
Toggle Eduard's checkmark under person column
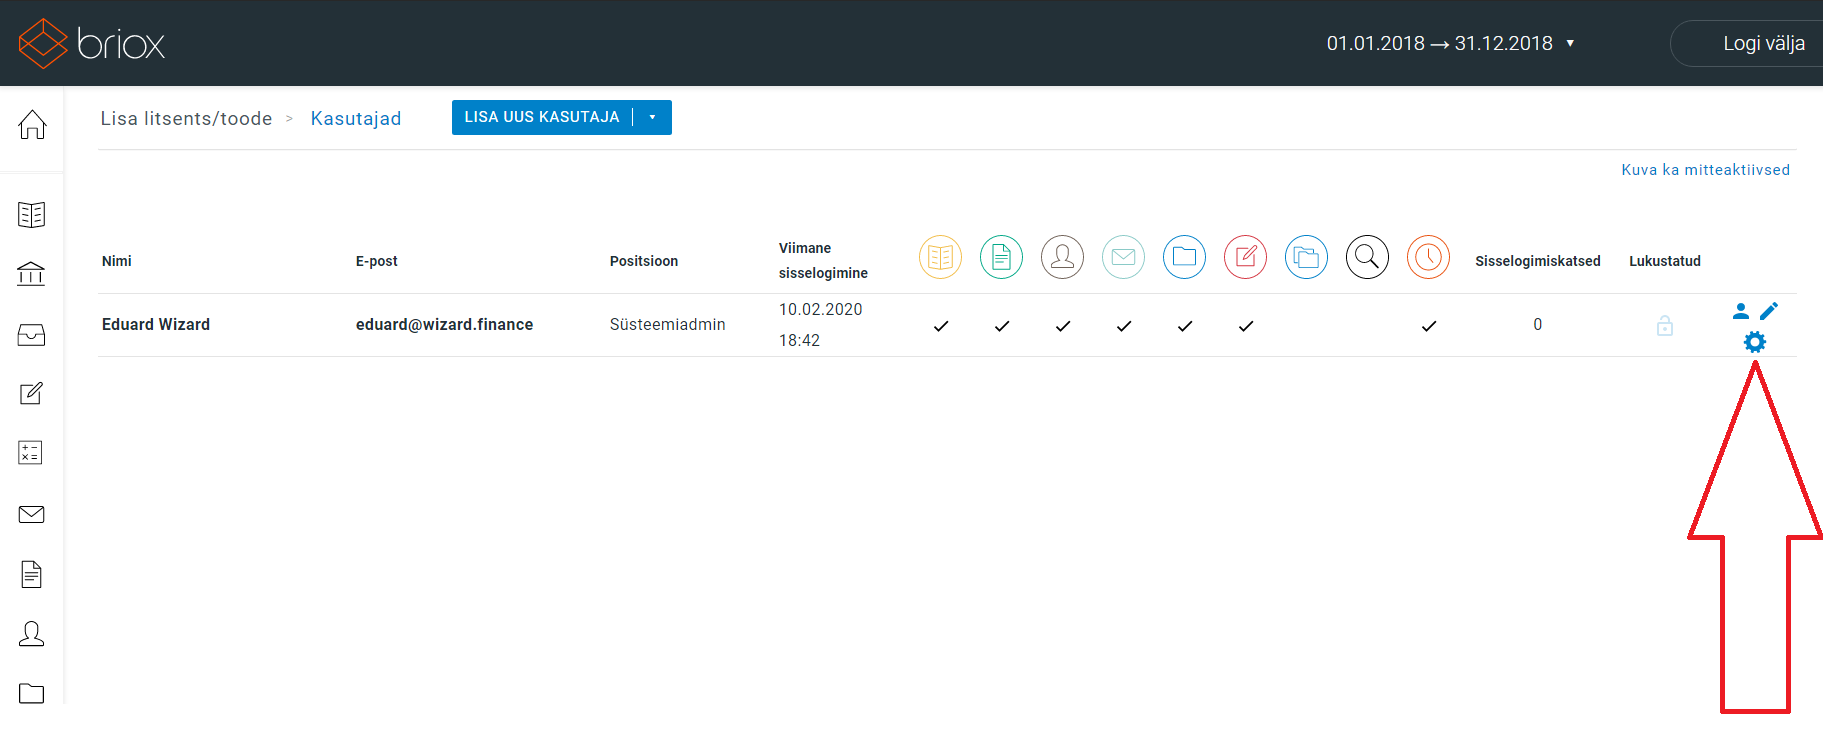pyautogui.click(x=1063, y=326)
